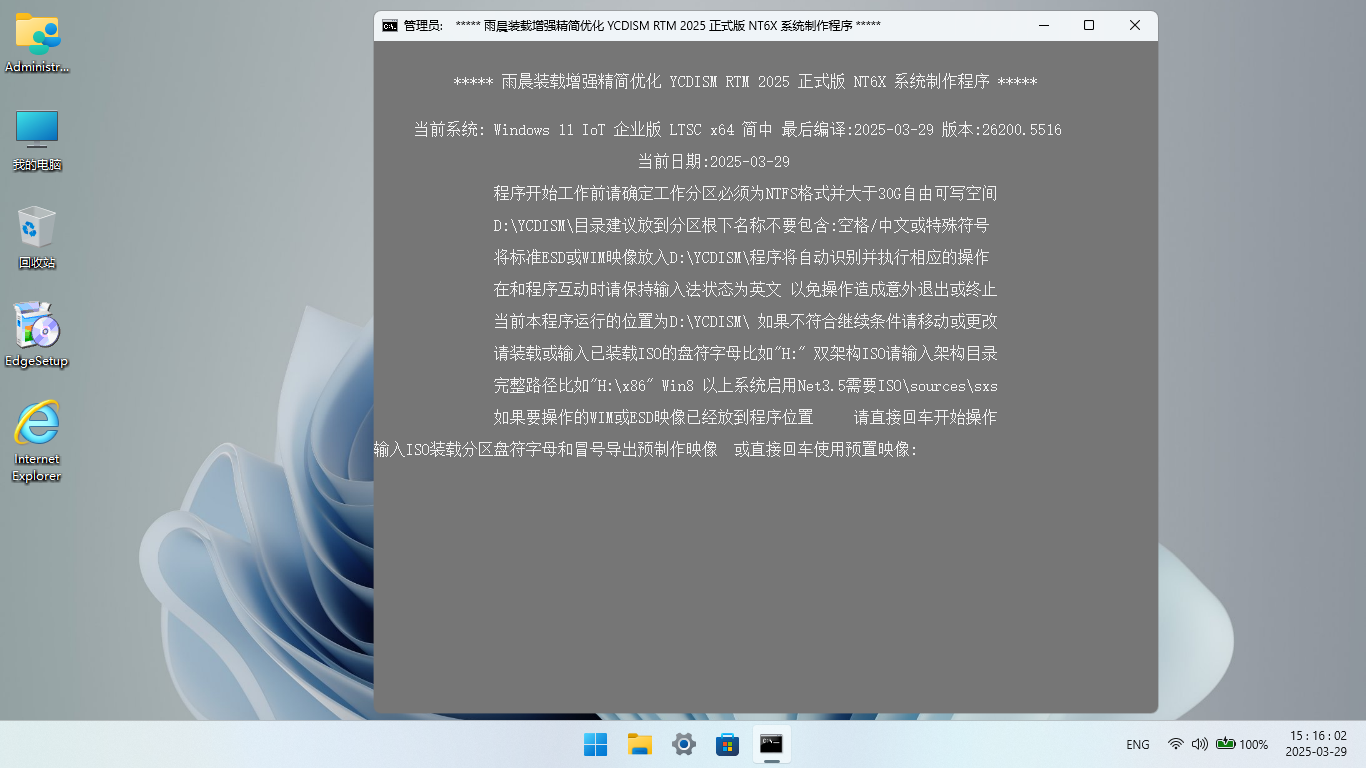Click the line mentioning Net3.5需要ISO\sources\sxs
The image size is (1366, 768).
745,386
